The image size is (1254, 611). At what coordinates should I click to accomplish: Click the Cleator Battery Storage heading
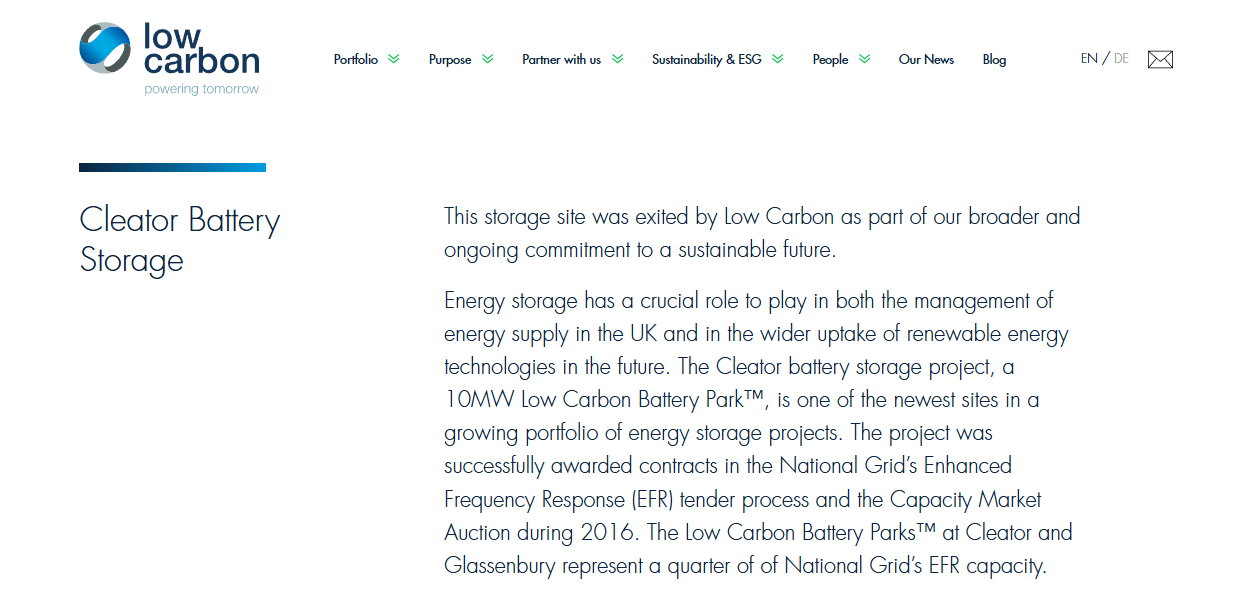click(x=179, y=240)
